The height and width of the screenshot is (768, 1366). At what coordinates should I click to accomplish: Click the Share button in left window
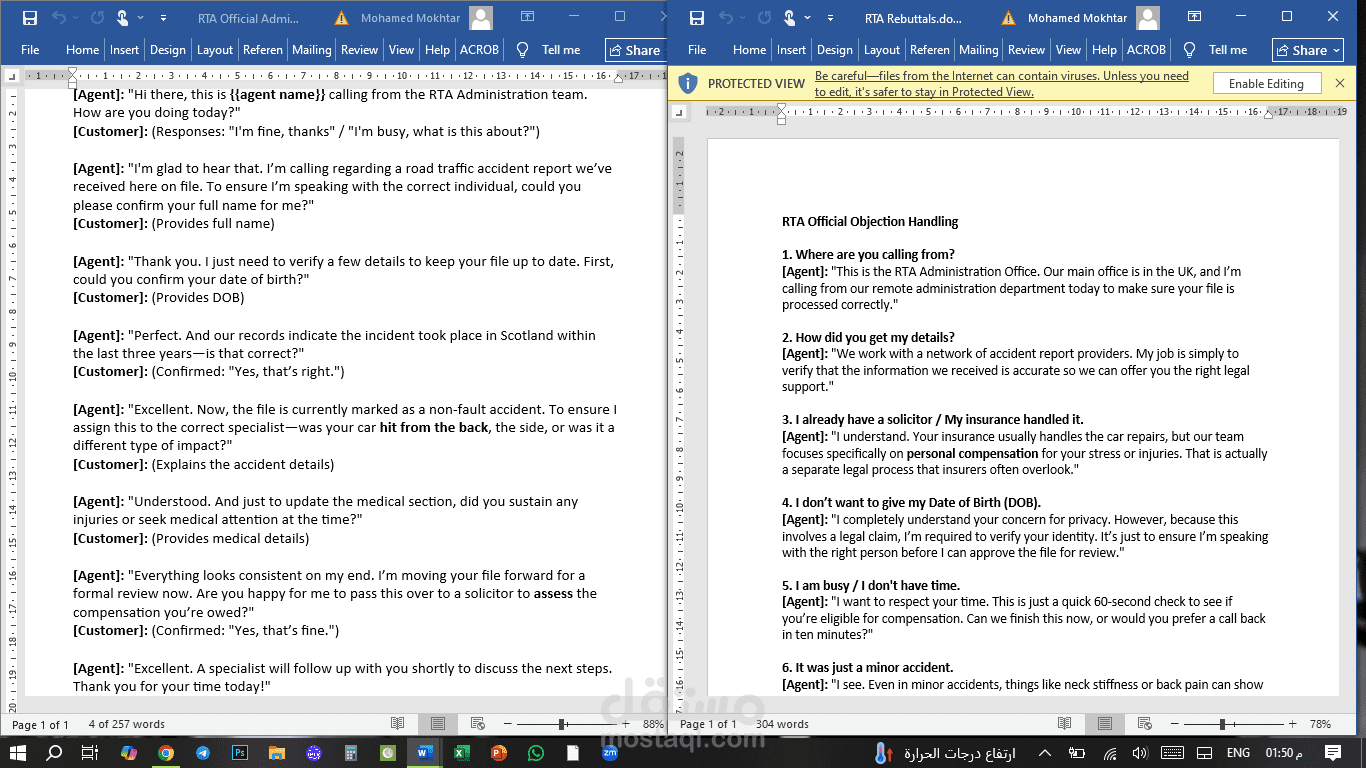(x=635, y=50)
